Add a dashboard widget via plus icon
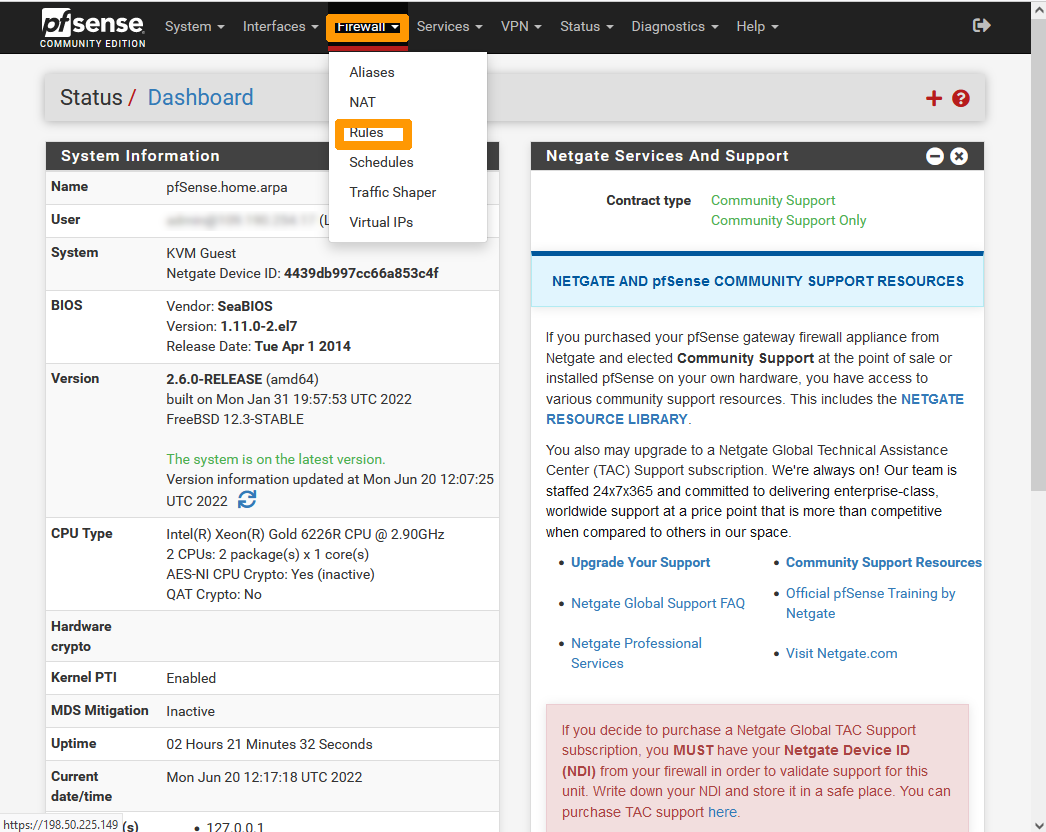1046x832 pixels. (933, 98)
